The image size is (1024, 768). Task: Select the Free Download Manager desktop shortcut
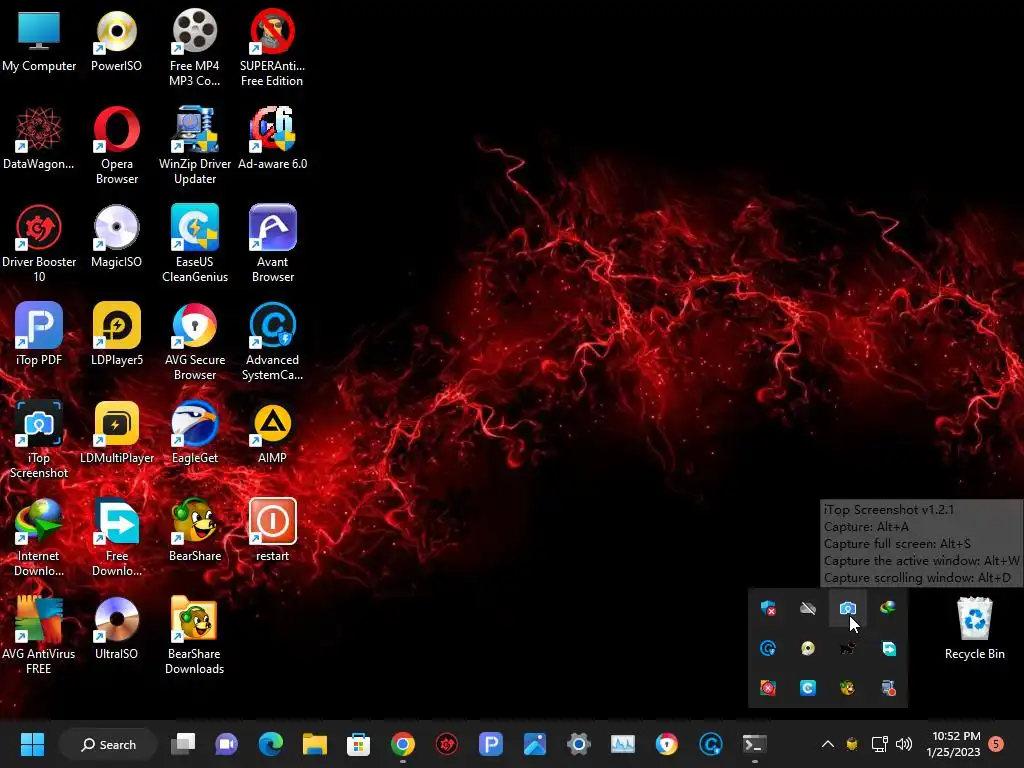(116, 539)
